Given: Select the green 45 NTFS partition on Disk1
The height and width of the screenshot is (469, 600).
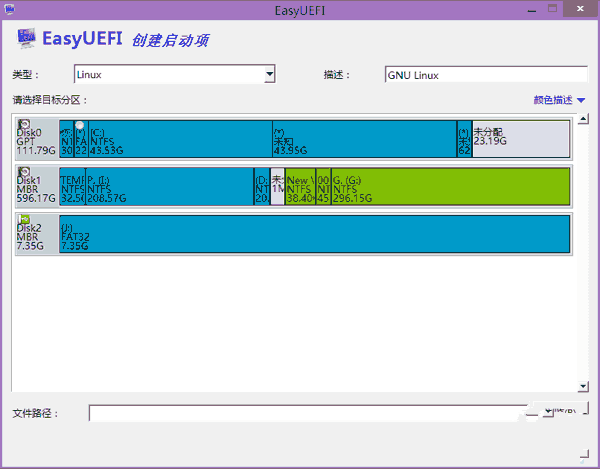Looking at the screenshot, I should 323,187.
